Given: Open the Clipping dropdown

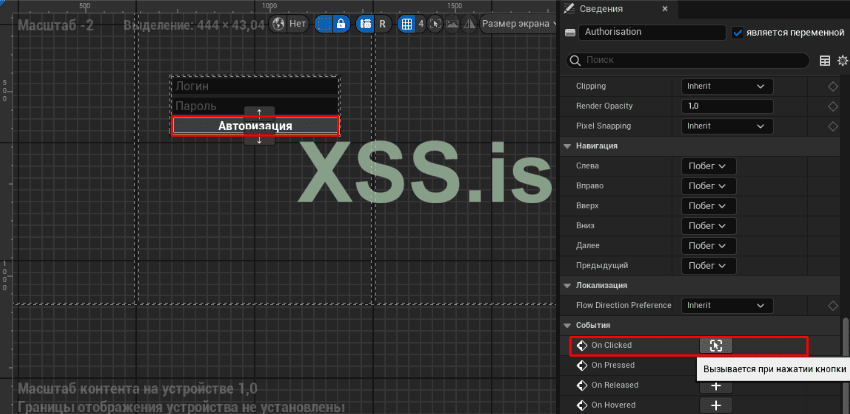Looking at the screenshot, I should 727,86.
